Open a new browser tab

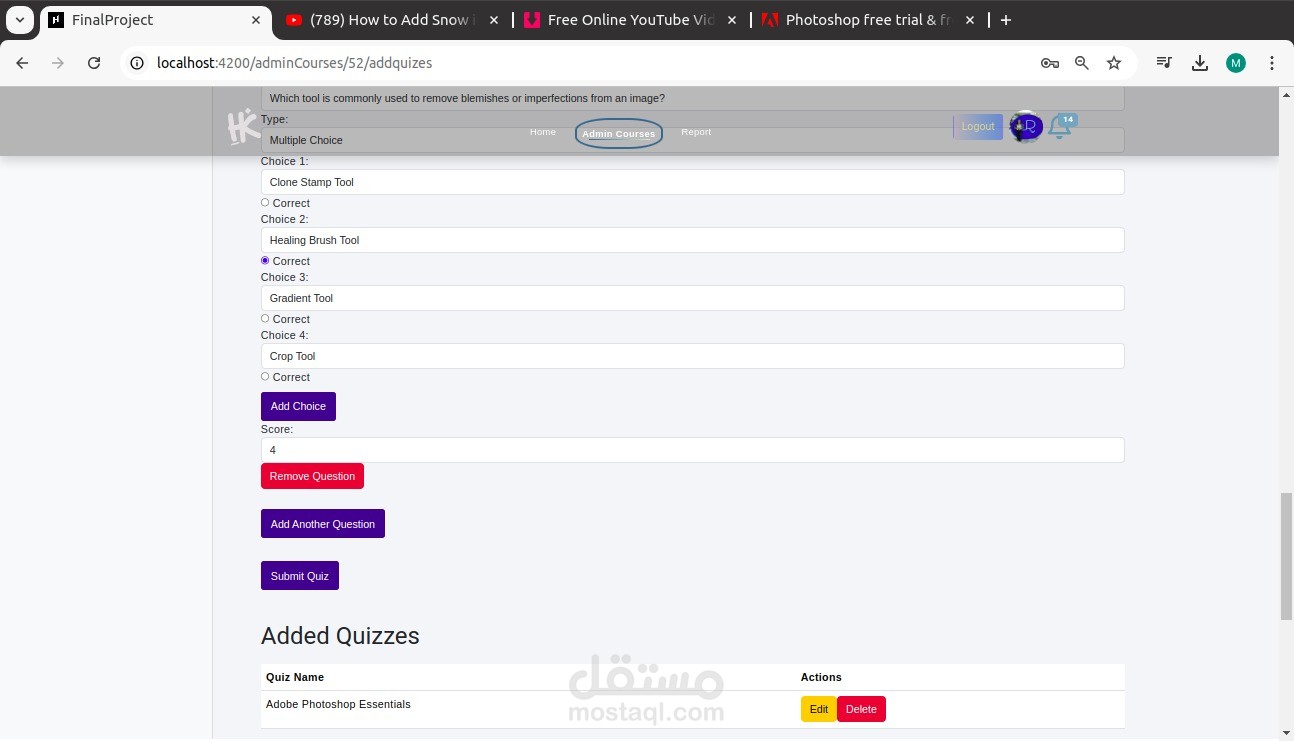(1006, 20)
